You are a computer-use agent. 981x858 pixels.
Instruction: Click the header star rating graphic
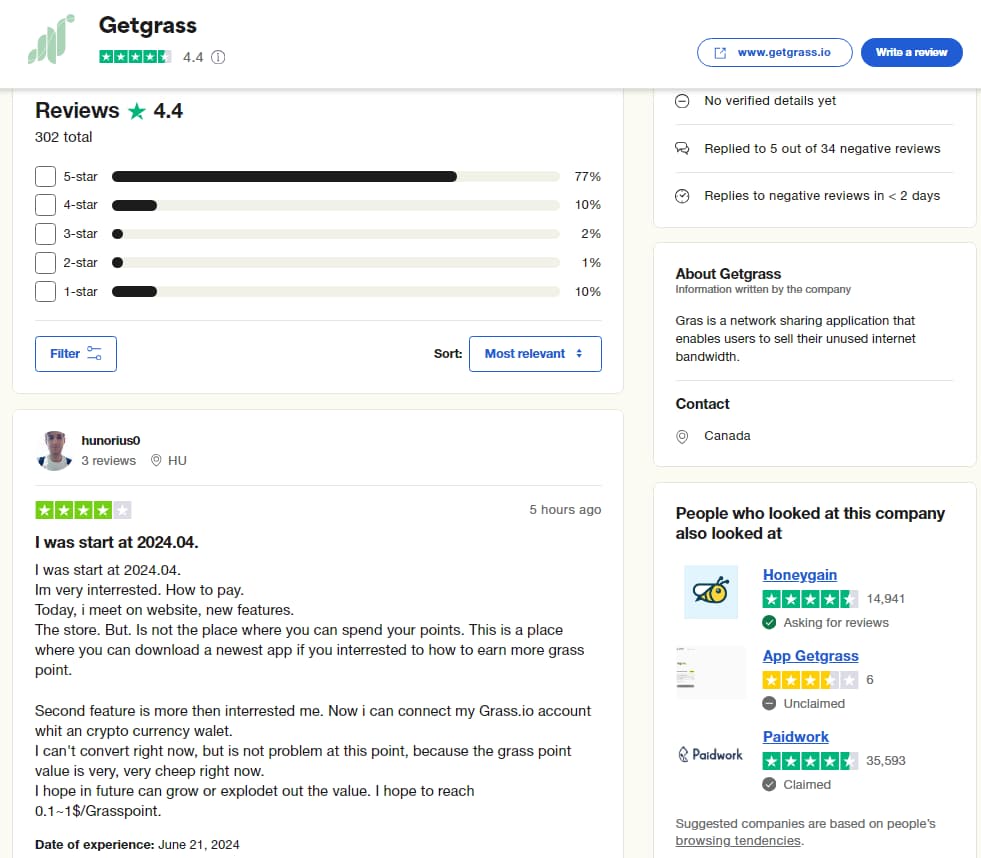click(x=135, y=57)
